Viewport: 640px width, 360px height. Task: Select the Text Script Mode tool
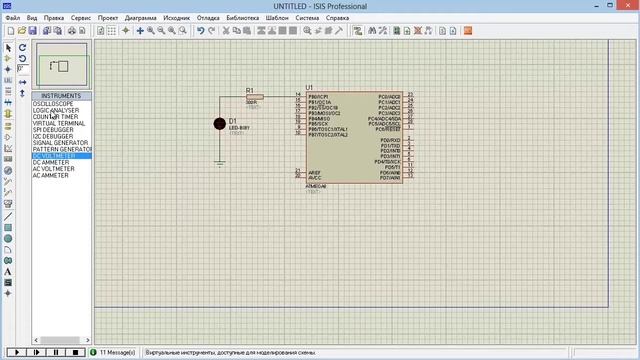8,91
